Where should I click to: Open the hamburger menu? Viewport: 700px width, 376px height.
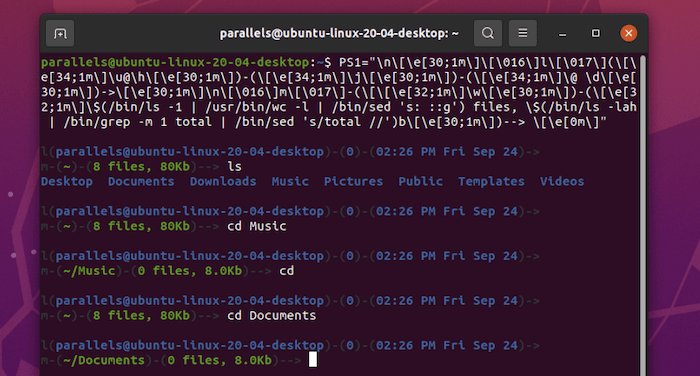pos(523,33)
